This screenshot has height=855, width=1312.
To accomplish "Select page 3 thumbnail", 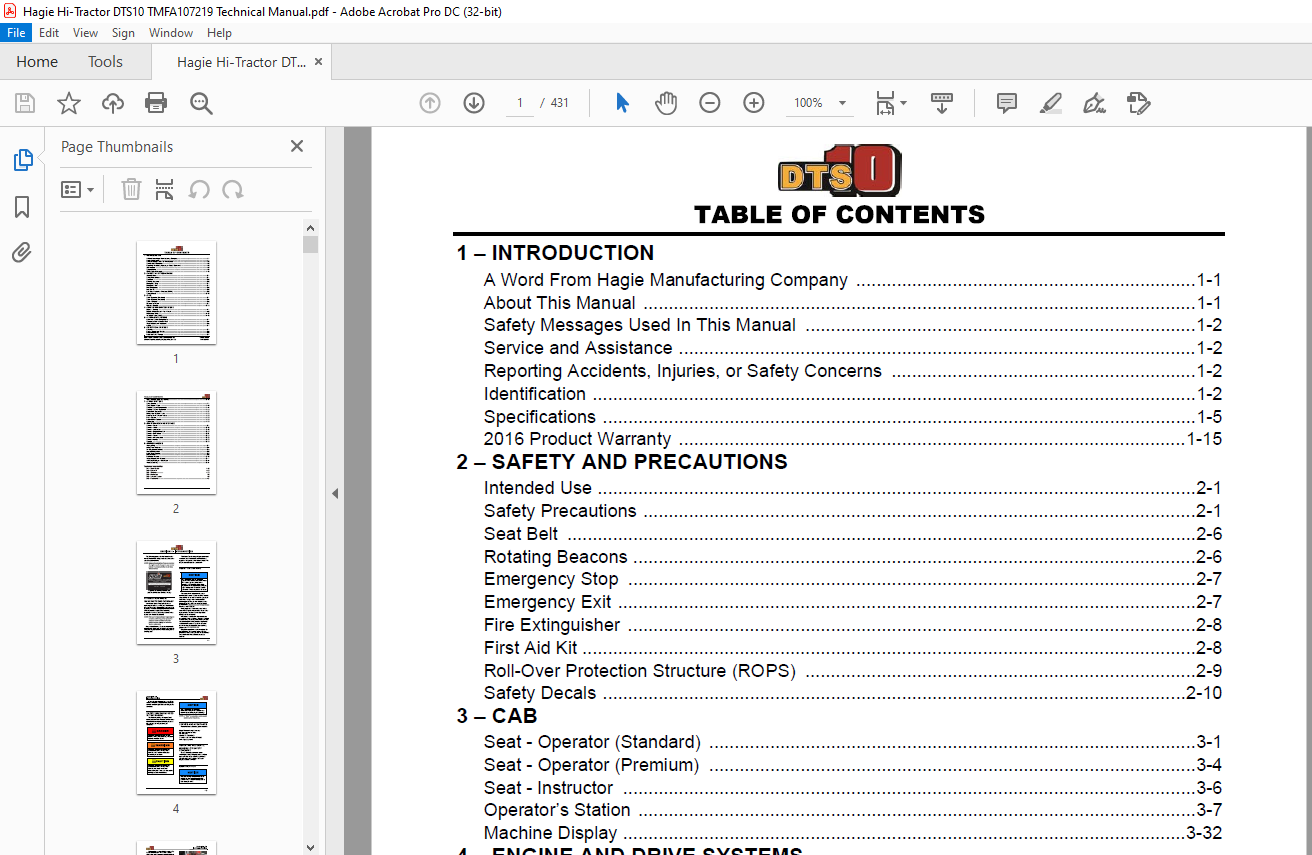I will point(176,592).
